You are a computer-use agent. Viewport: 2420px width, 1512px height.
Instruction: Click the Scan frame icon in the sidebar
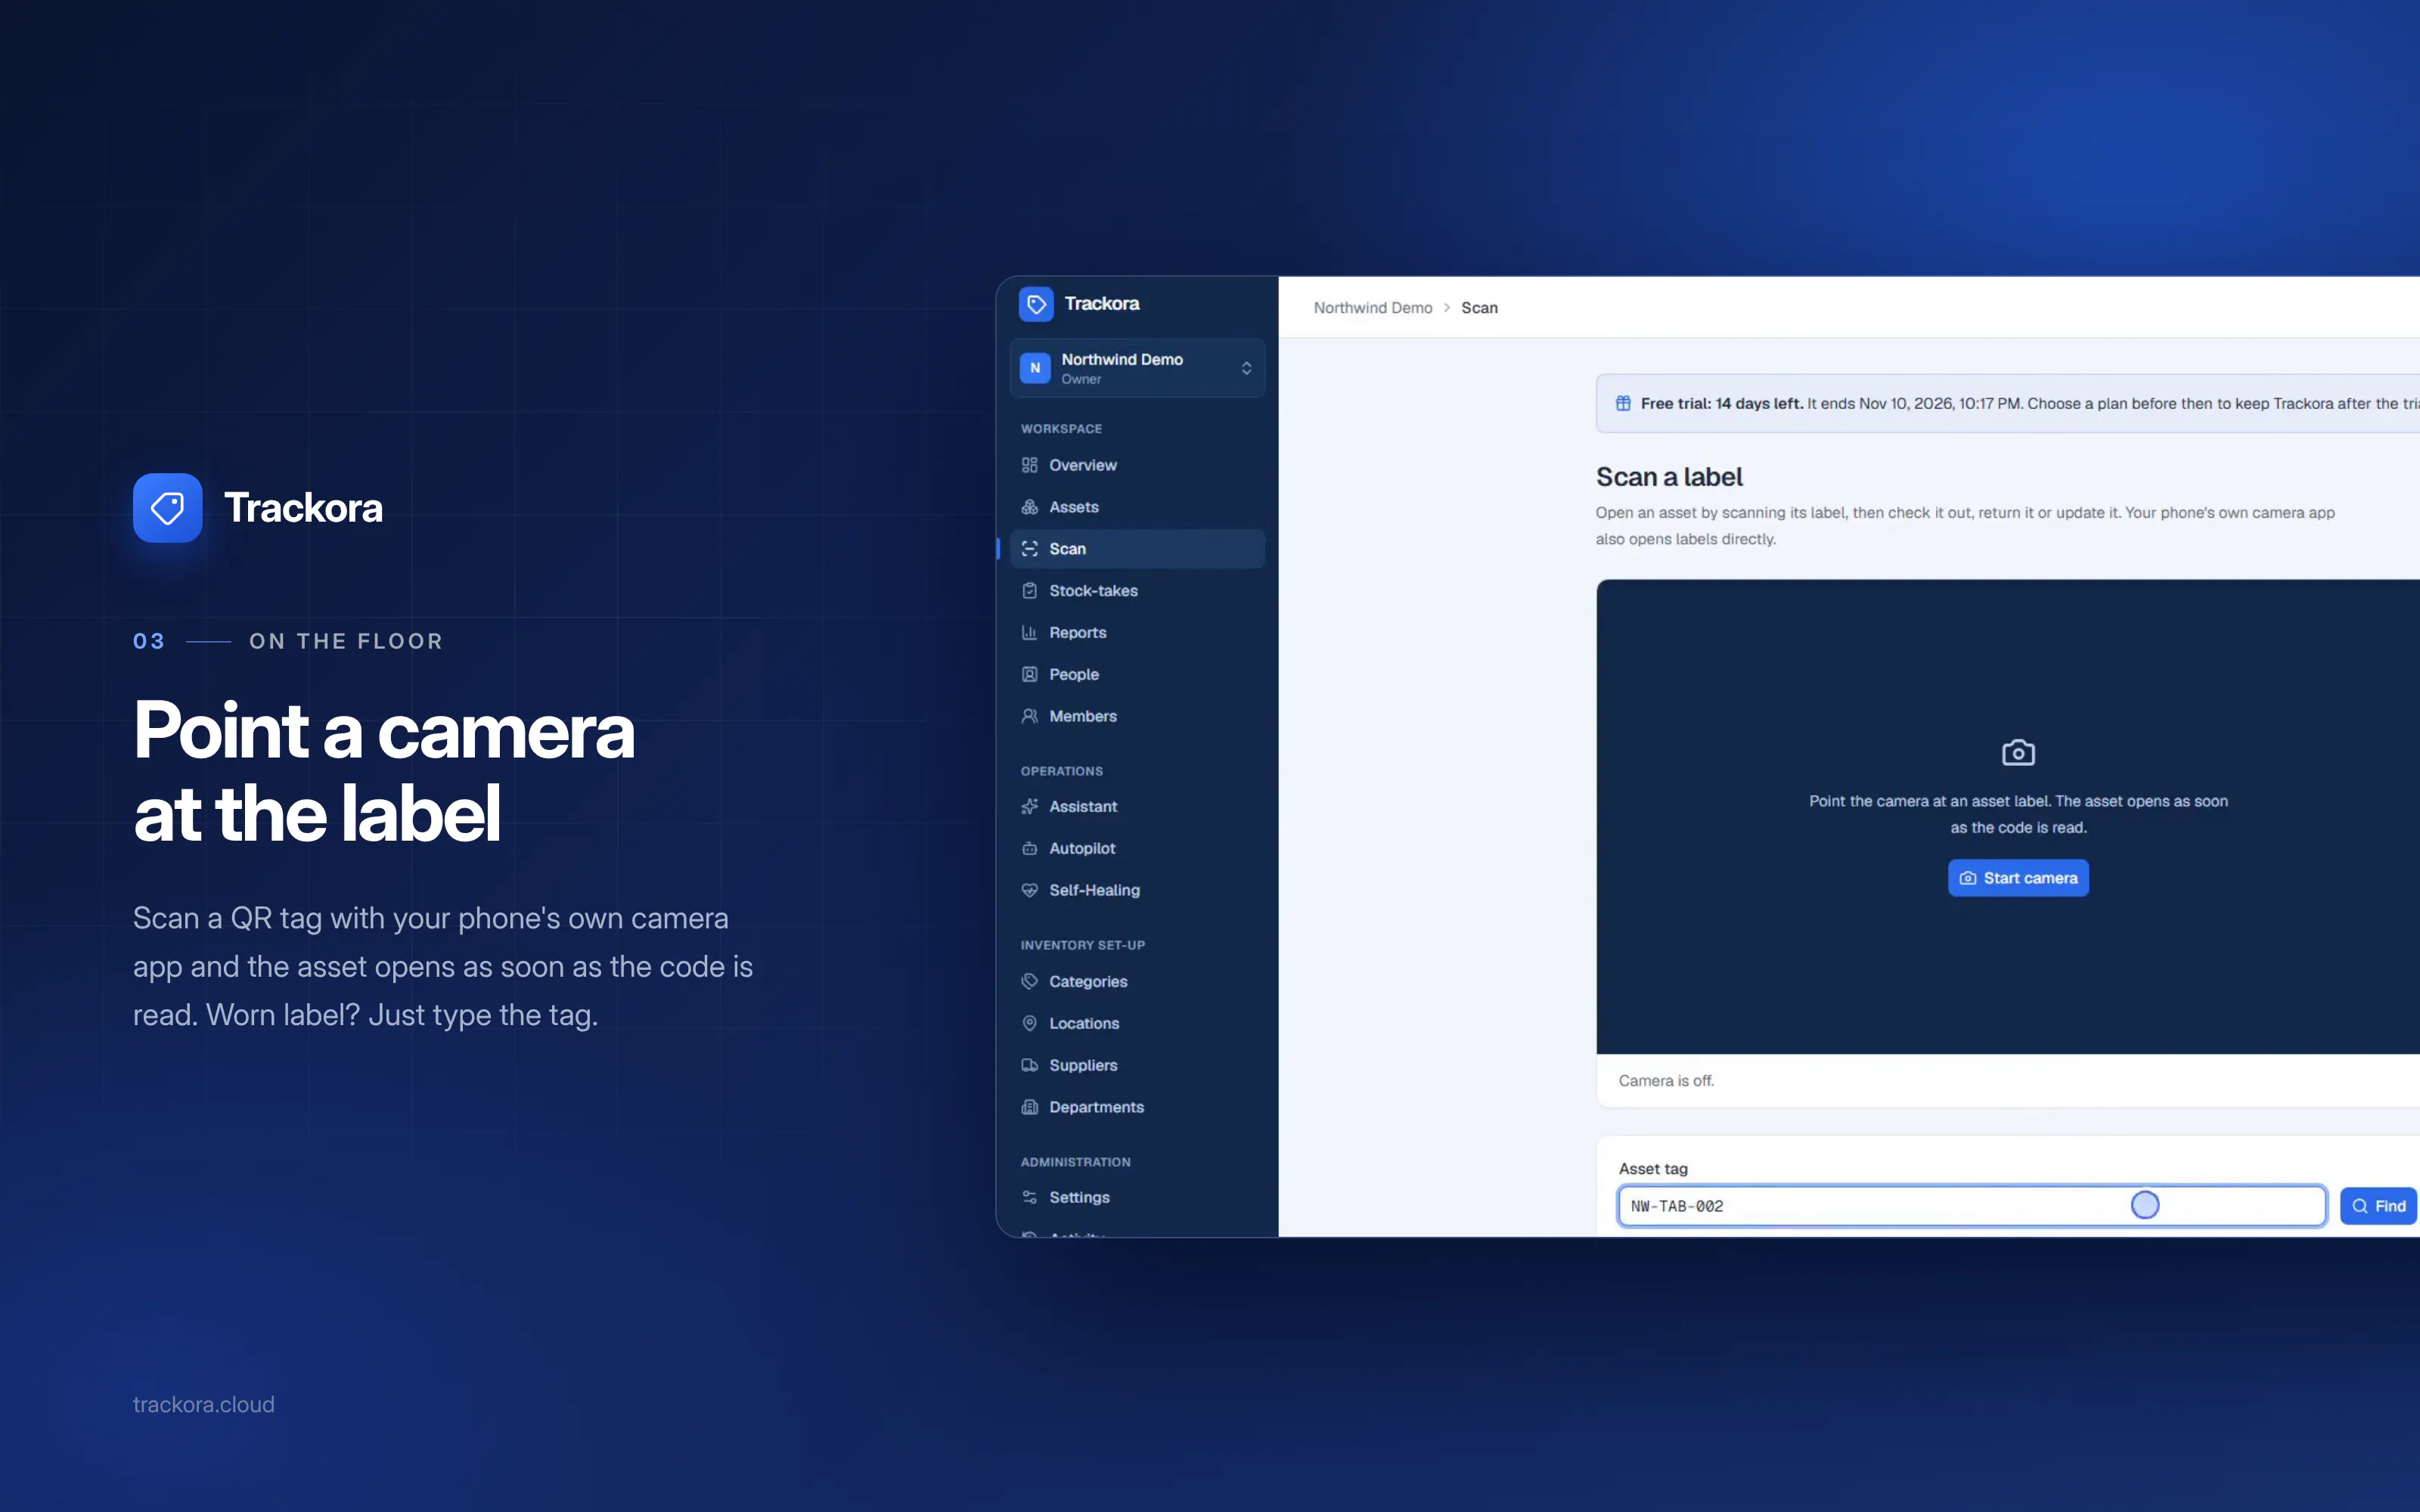click(1029, 549)
